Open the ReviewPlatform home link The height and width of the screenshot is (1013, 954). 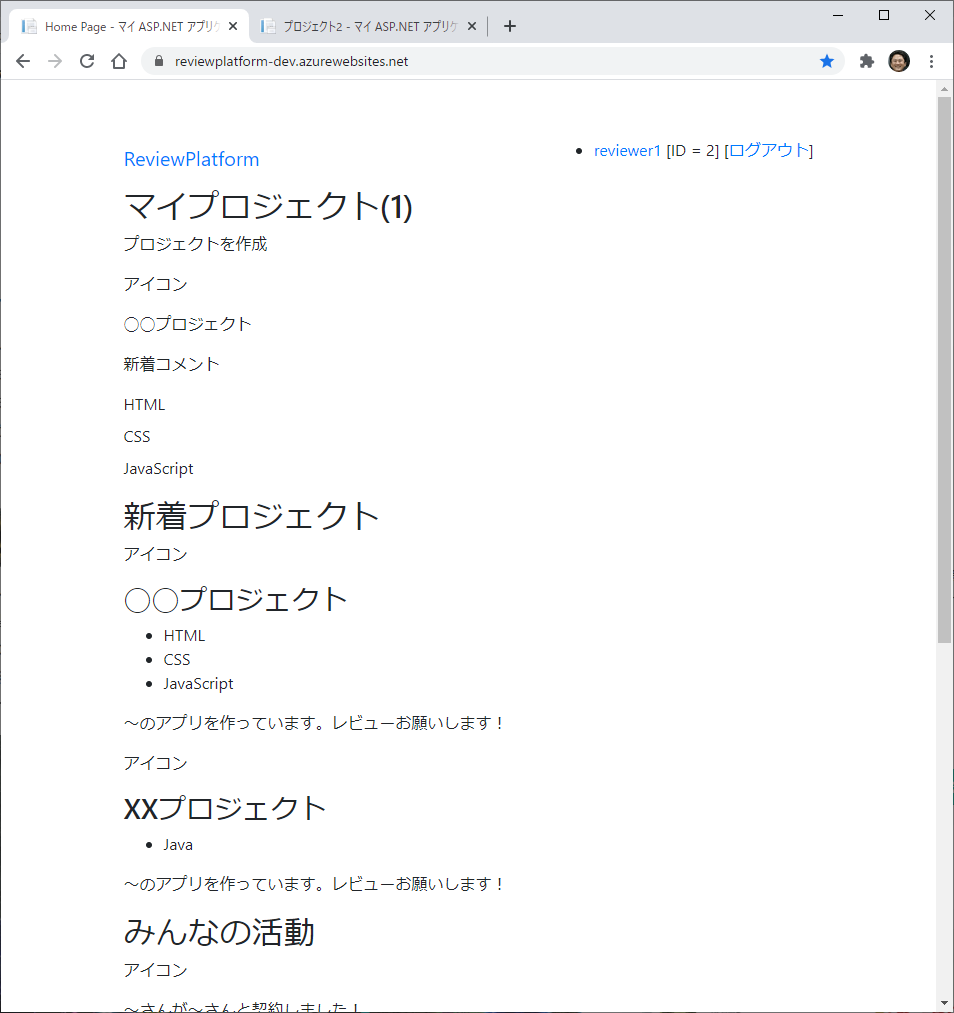click(x=191, y=159)
